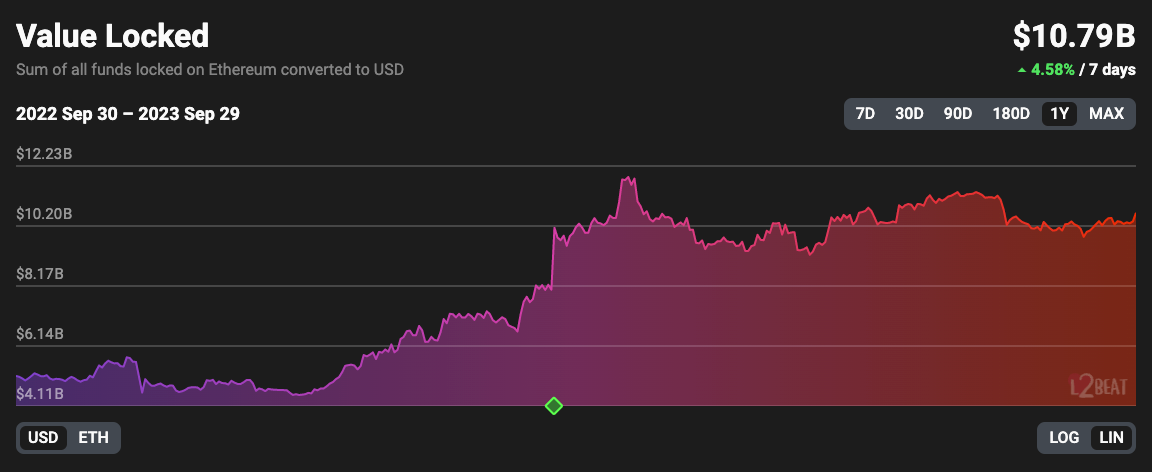1152x472 pixels.
Task: Choose the 180D time range
Action: tap(1011, 114)
